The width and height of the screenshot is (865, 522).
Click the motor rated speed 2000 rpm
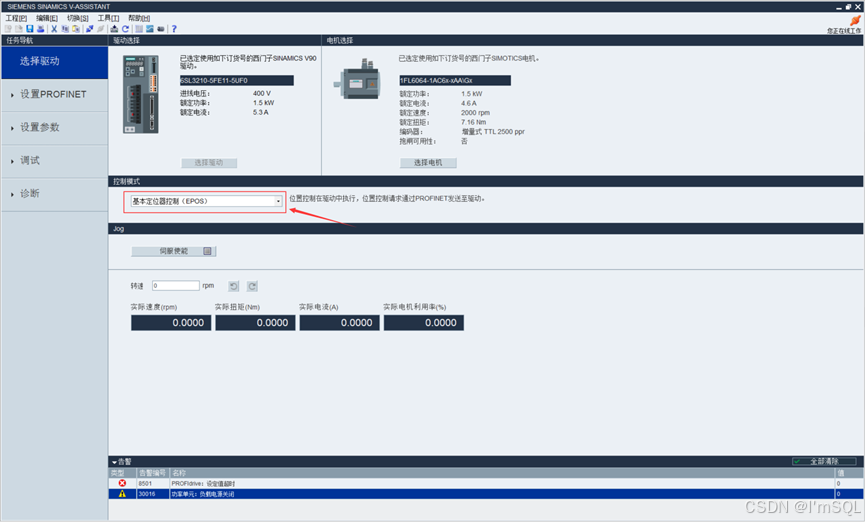[476, 113]
